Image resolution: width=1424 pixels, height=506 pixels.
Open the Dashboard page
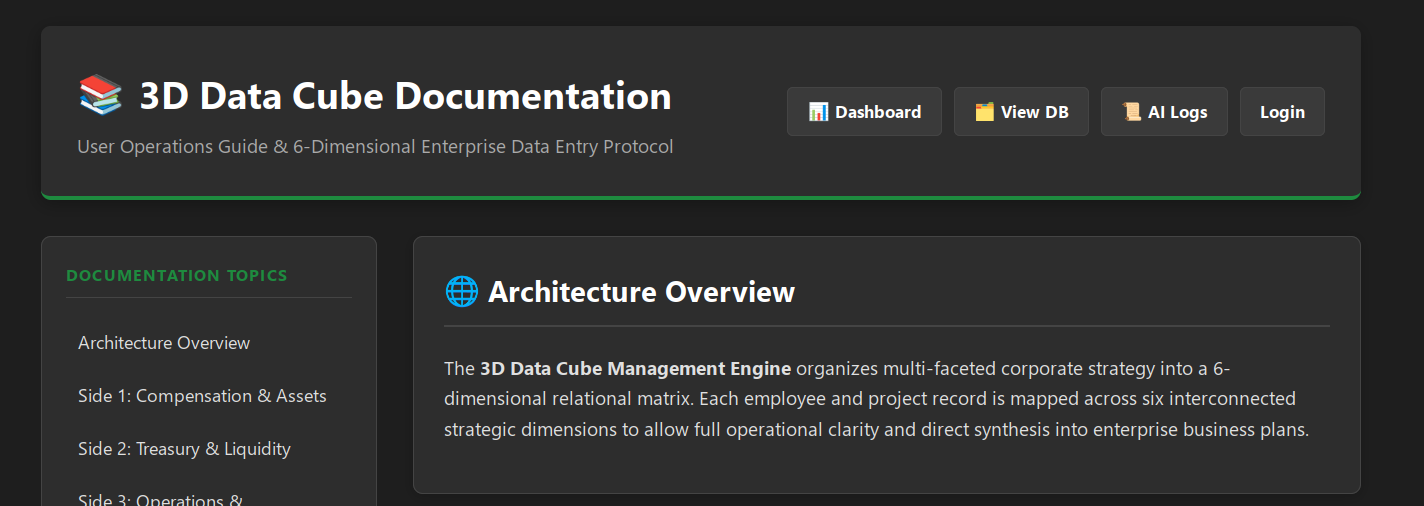[864, 112]
